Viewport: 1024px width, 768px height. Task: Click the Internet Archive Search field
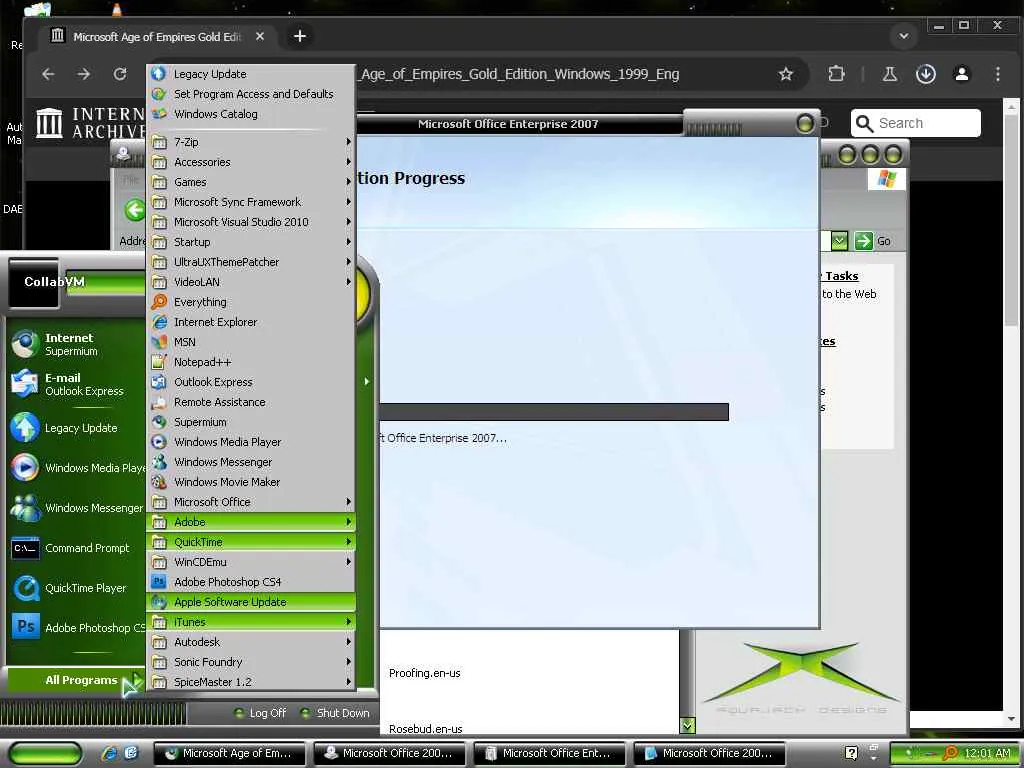point(916,123)
